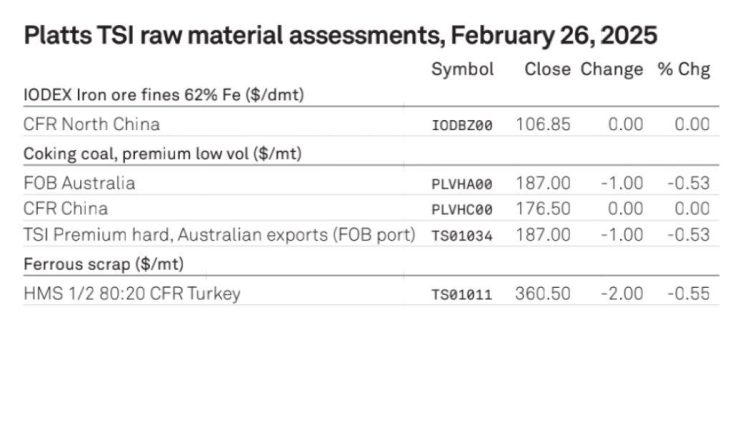
Task: Select the IODEX Iron ore fines section heading
Action: [x=164, y=95]
